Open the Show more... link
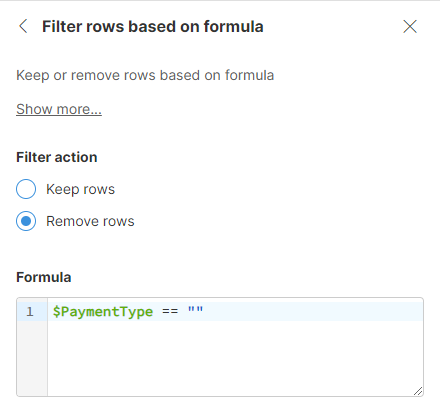 pyautogui.click(x=59, y=109)
